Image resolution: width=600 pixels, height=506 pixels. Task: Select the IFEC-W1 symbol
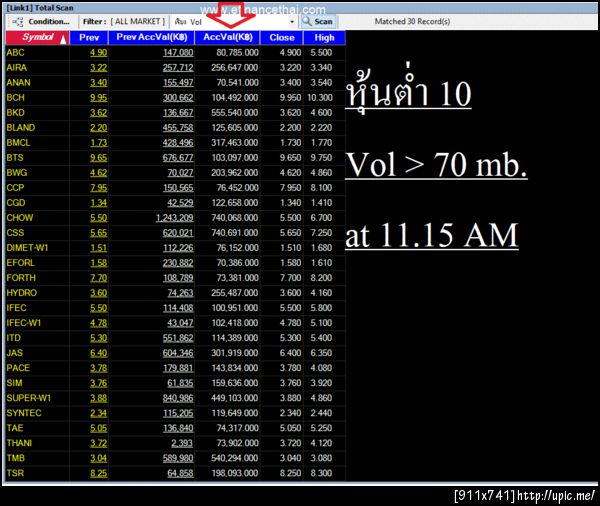(x=23, y=323)
